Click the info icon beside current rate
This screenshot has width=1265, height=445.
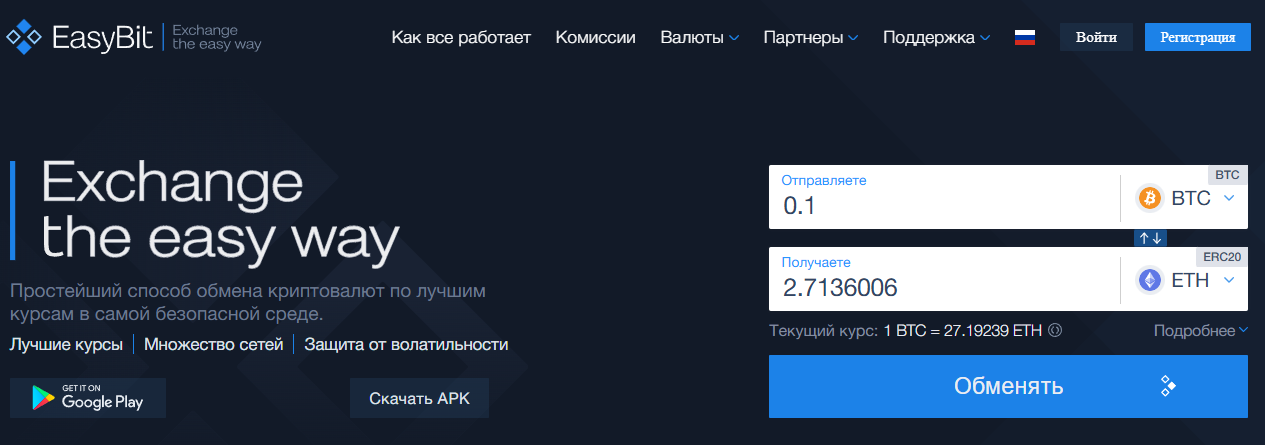coord(1055,331)
